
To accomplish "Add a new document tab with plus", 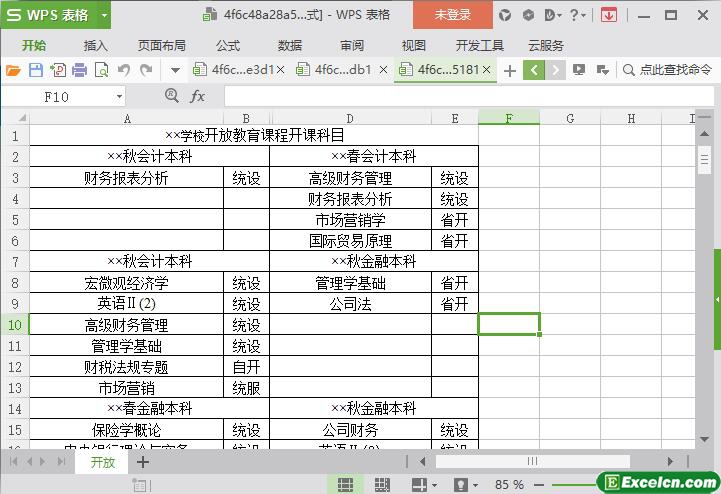I will (x=510, y=71).
